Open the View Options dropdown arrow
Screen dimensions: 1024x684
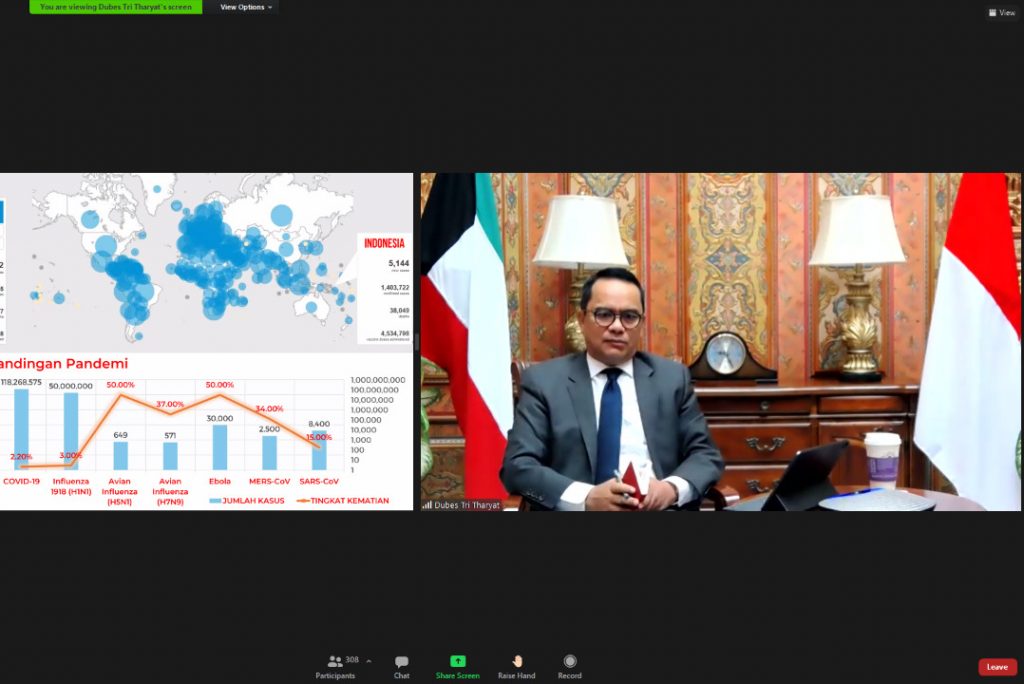tap(272, 7)
